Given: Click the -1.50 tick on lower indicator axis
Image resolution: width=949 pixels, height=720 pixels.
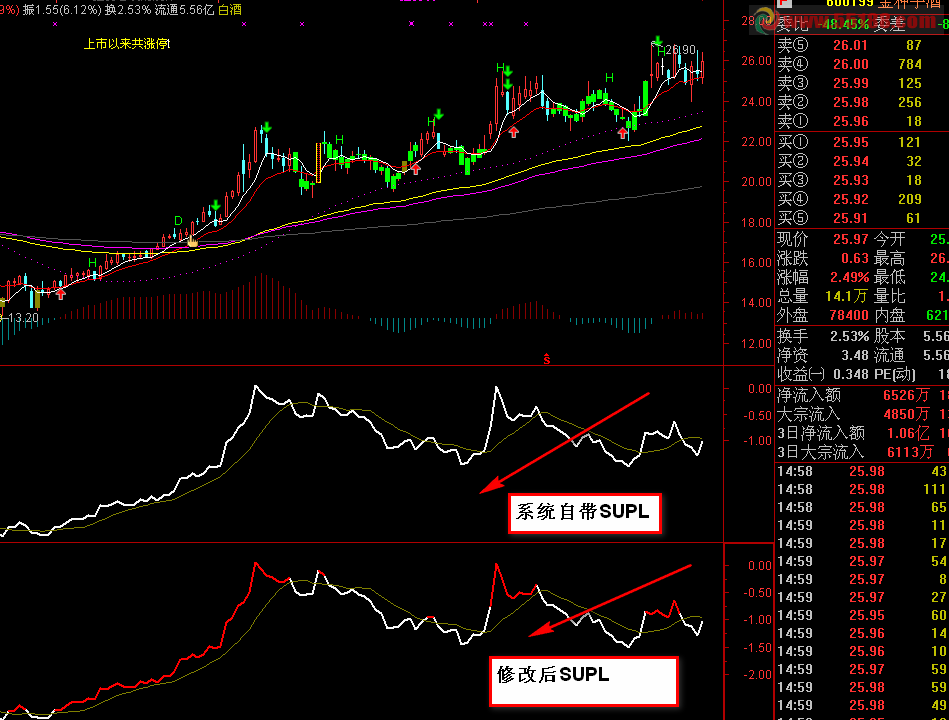Looking at the screenshot, I should click(757, 647).
